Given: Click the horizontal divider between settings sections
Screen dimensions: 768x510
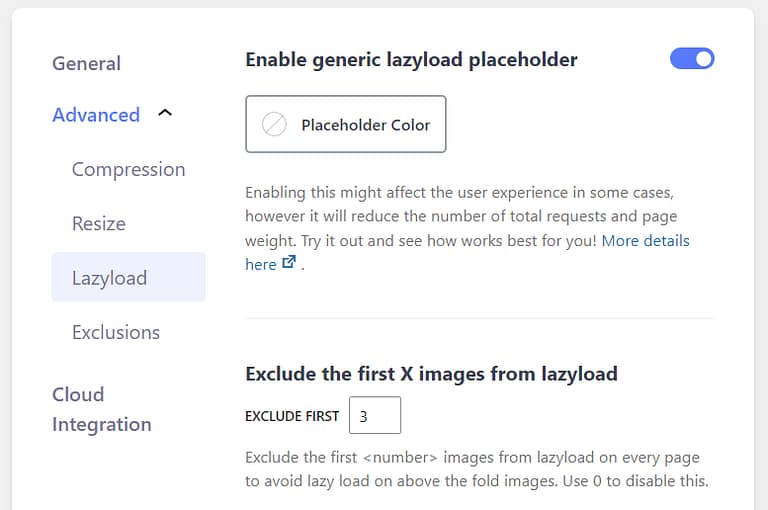Looking at the screenshot, I should tap(479, 319).
